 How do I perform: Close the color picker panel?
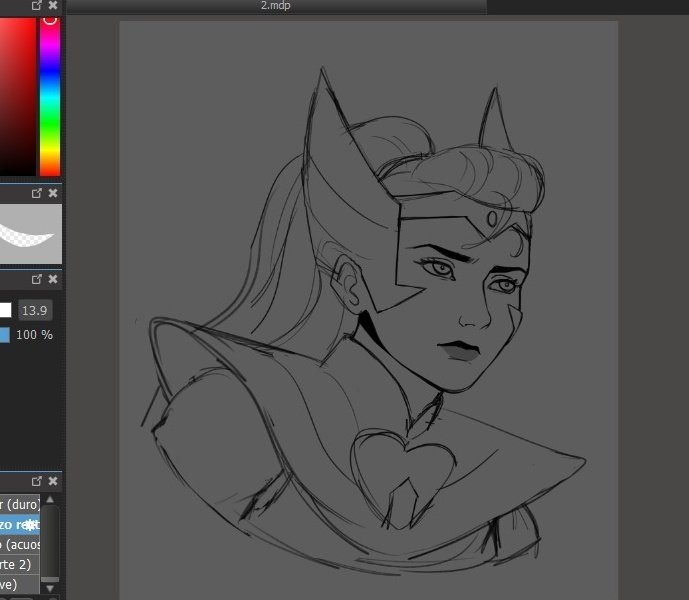click(53, 5)
